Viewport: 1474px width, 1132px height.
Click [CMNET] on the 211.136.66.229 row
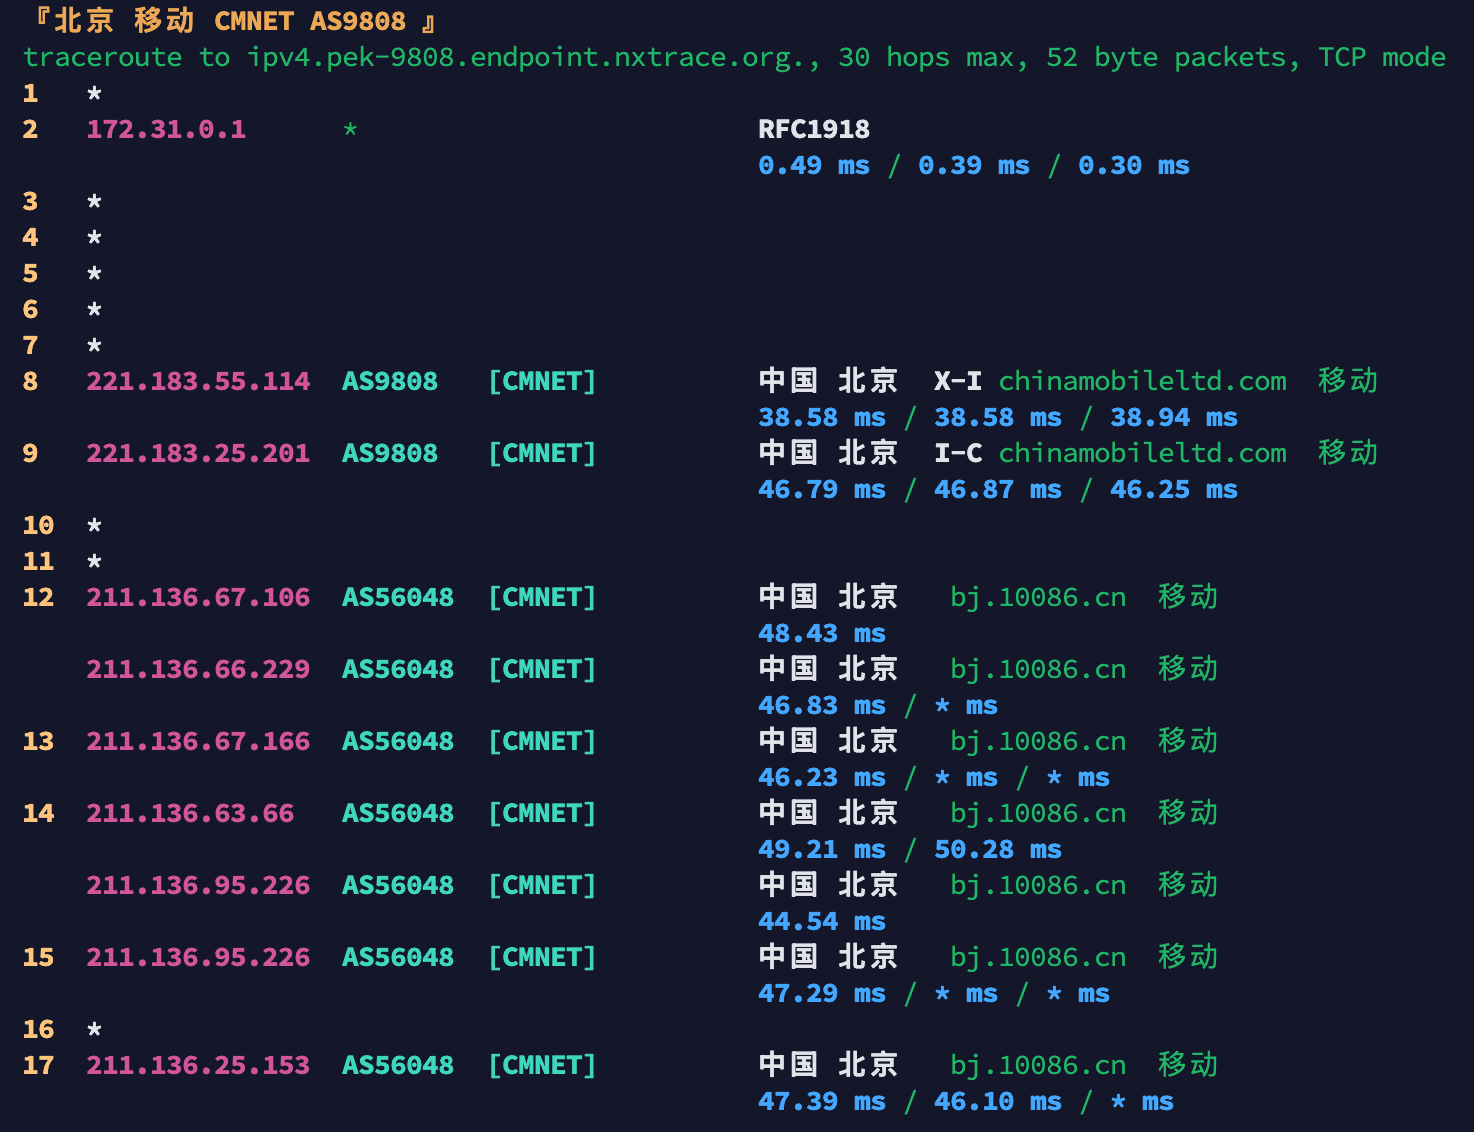coord(542,670)
